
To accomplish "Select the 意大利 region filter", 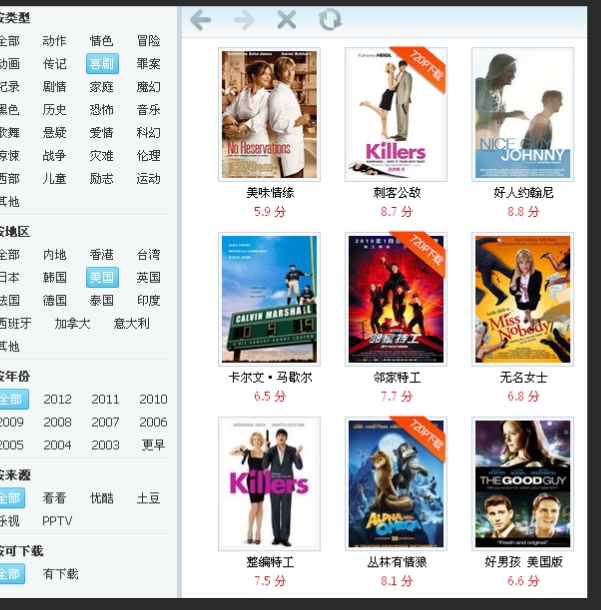I will 131,323.
